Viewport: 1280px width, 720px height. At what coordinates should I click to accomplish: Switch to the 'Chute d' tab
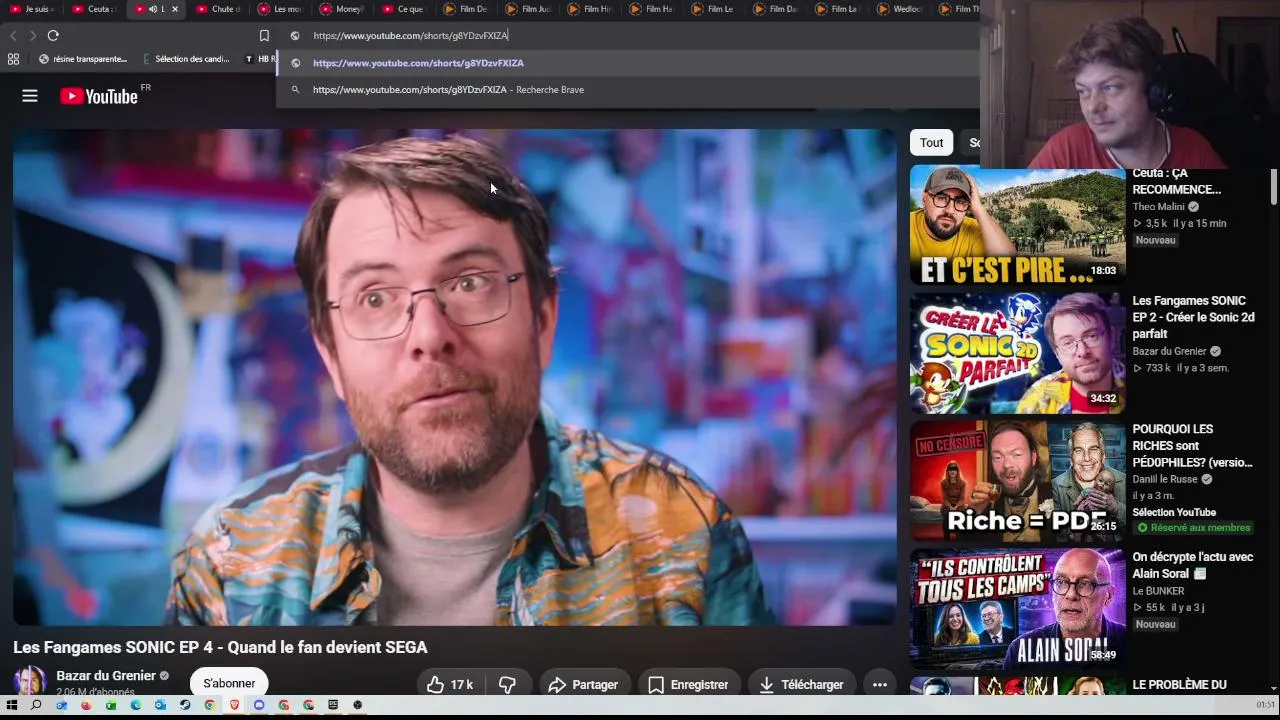pyautogui.click(x=219, y=9)
